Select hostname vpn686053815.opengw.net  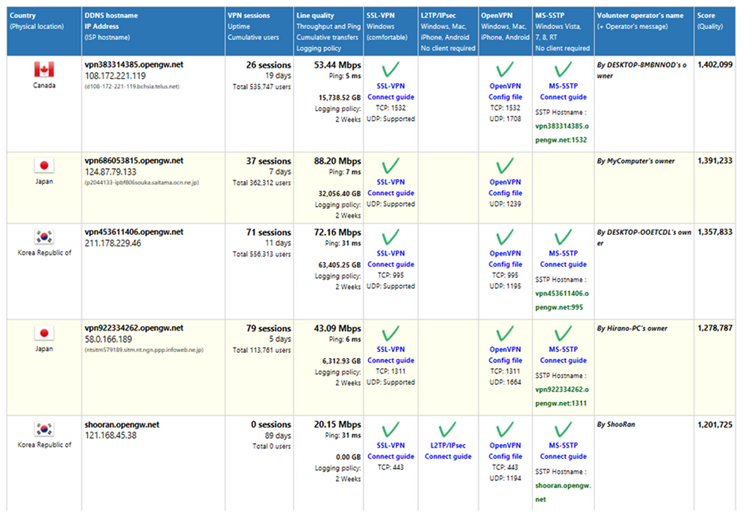pyautogui.click(x=134, y=161)
